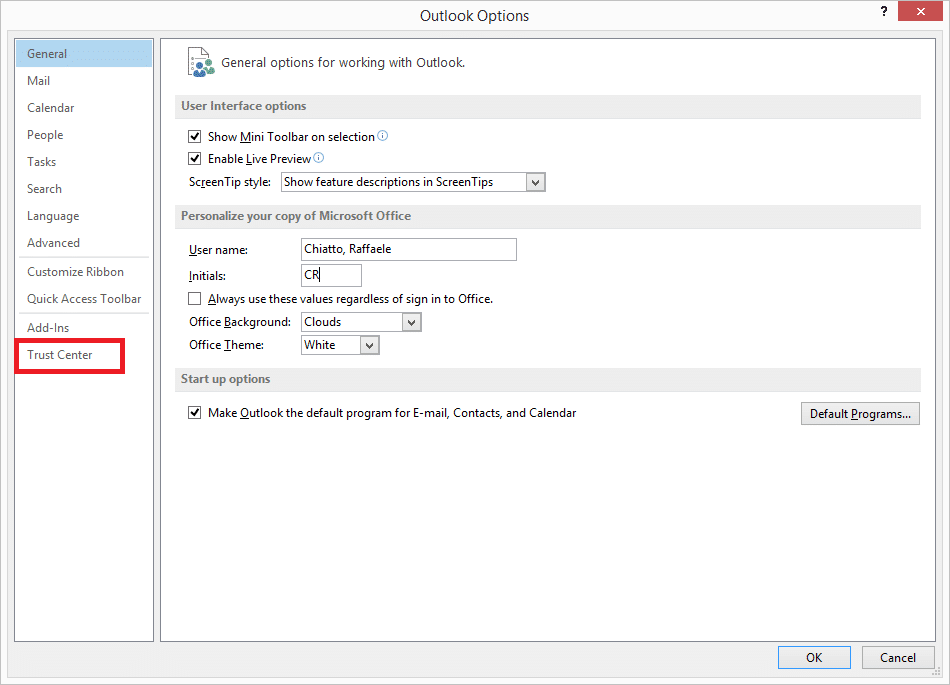Click into the Initials field
The height and width of the screenshot is (685, 950).
click(x=331, y=275)
